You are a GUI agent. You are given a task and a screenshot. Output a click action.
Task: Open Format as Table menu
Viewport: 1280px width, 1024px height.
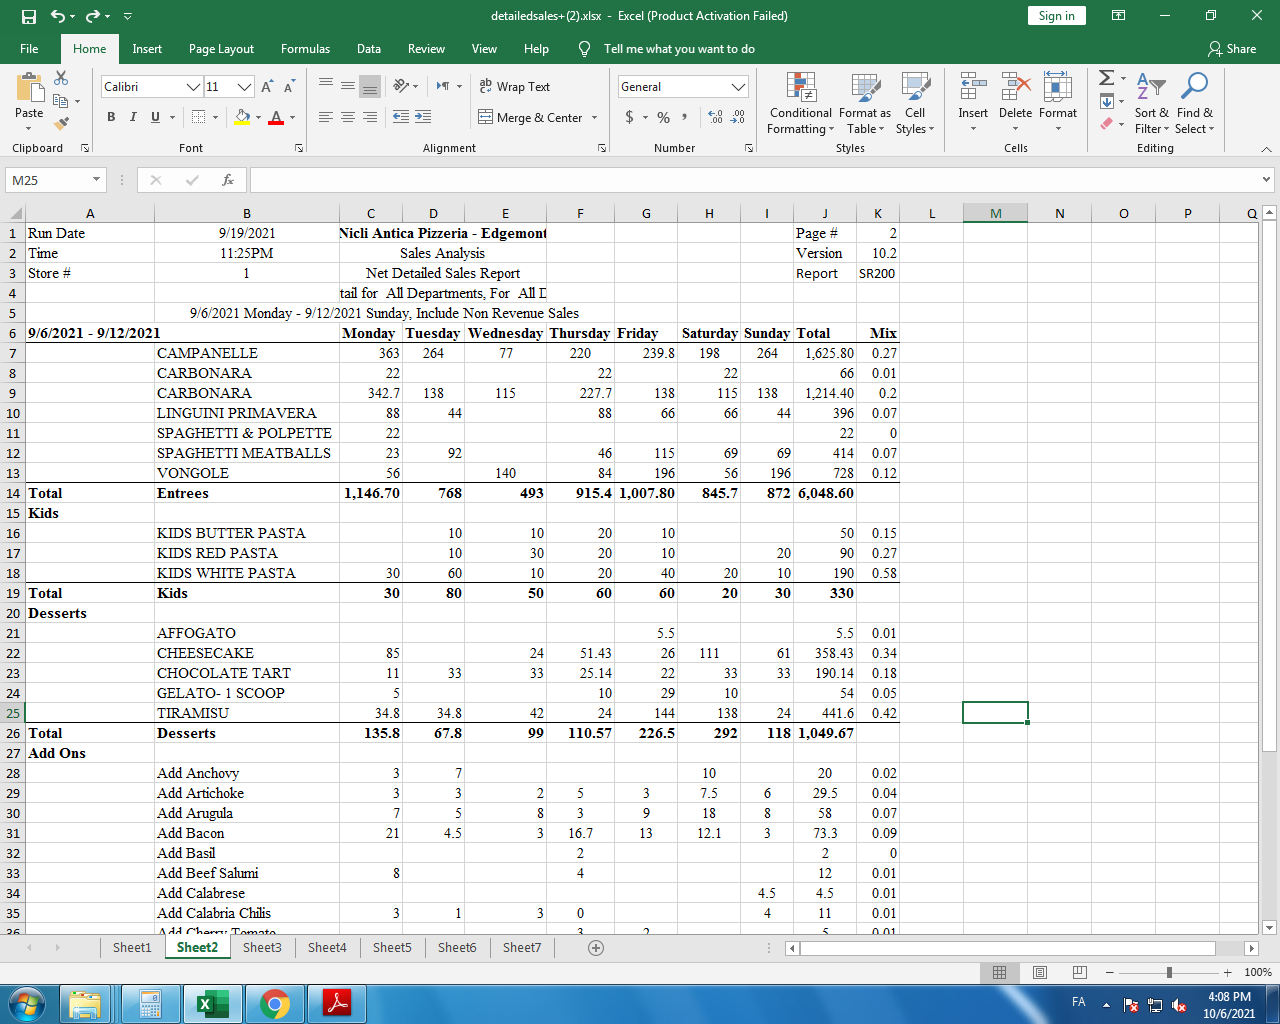click(x=865, y=102)
